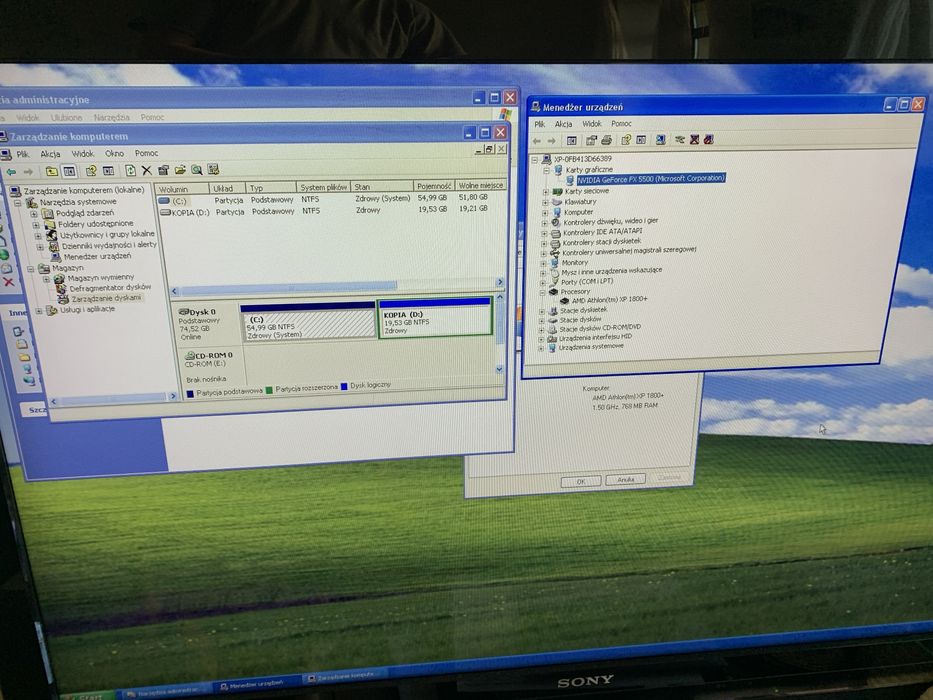Click Disable device icon in Menedżer urządzeń
Screen dimensions: 933x700
[x=709, y=139]
